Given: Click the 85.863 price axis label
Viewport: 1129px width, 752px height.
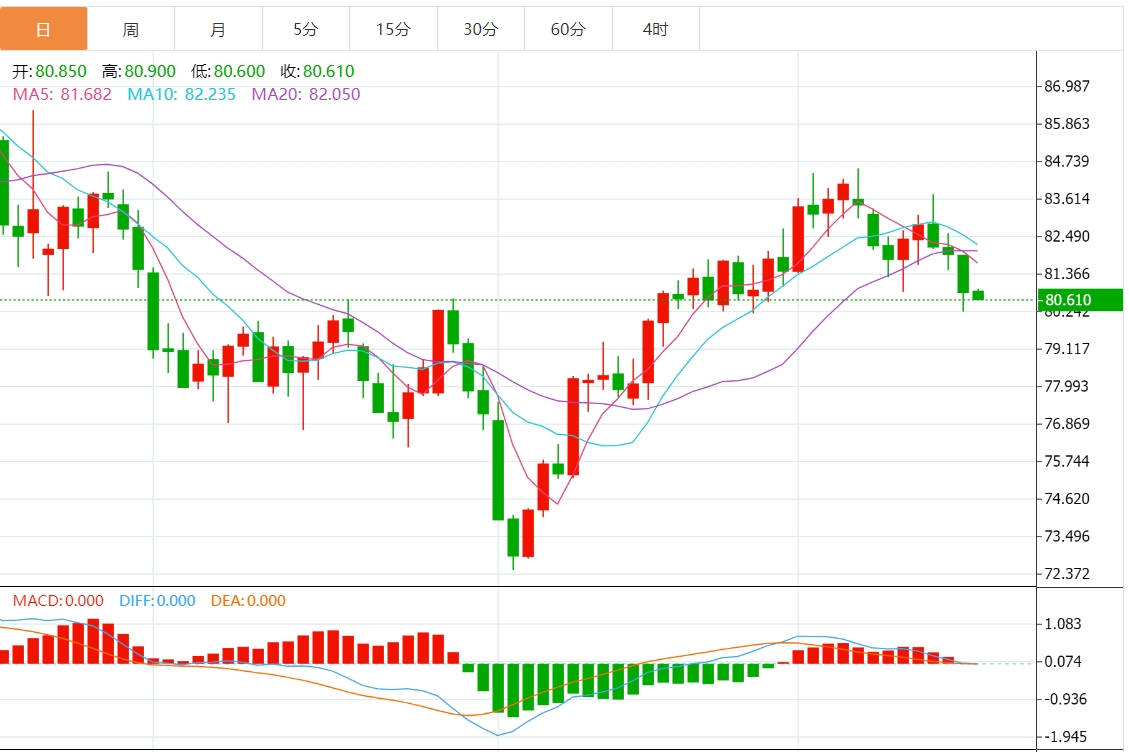Looking at the screenshot, I should point(1067,124).
